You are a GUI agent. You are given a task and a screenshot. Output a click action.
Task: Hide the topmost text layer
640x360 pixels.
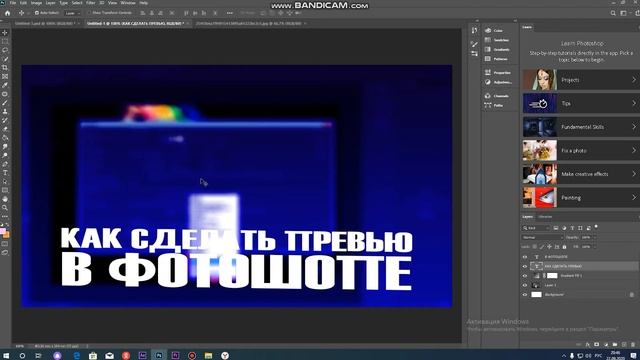(525, 257)
